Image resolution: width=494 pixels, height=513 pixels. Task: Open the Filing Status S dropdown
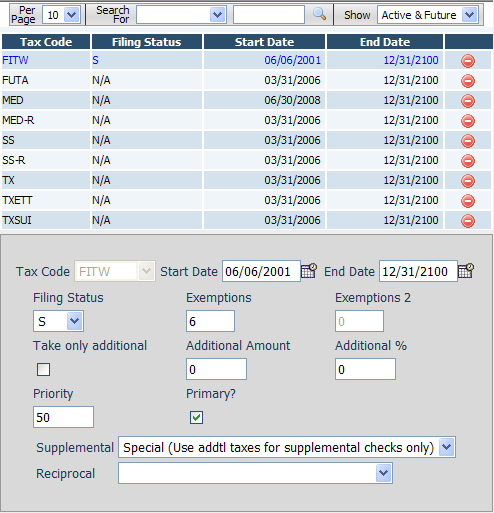pos(58,321)
